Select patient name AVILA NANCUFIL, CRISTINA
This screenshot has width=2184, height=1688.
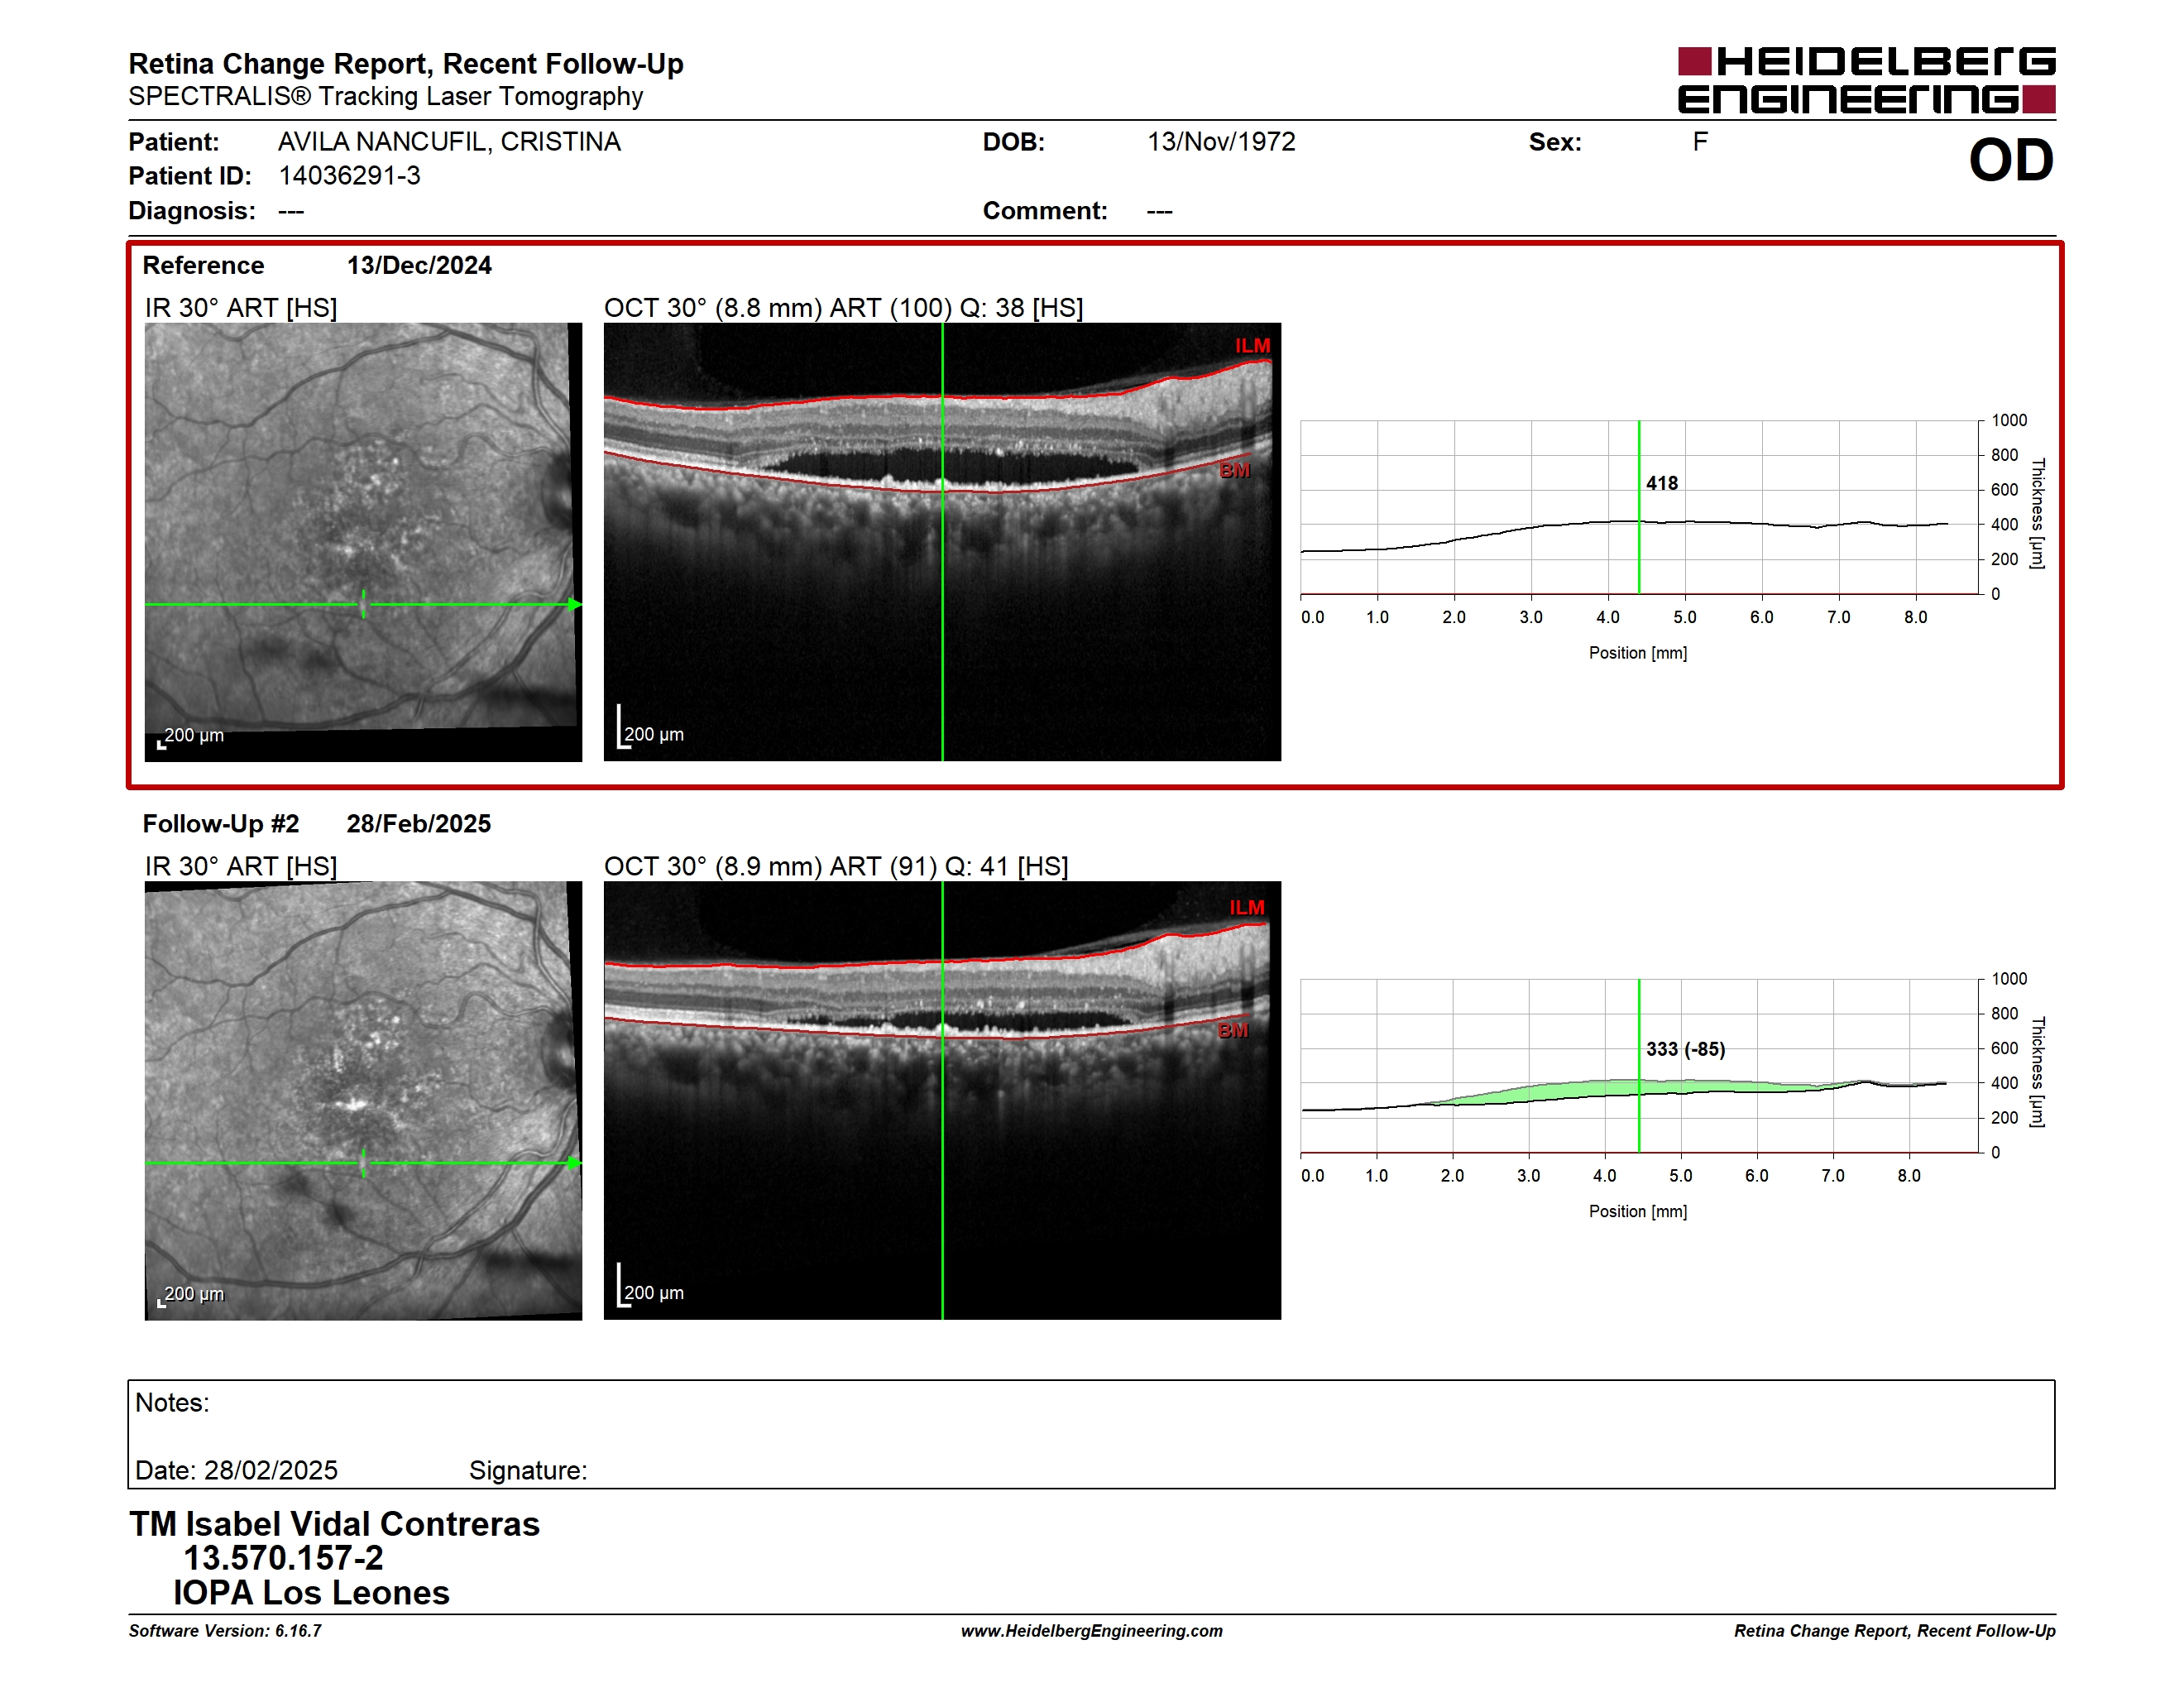(x=449, y=142)
